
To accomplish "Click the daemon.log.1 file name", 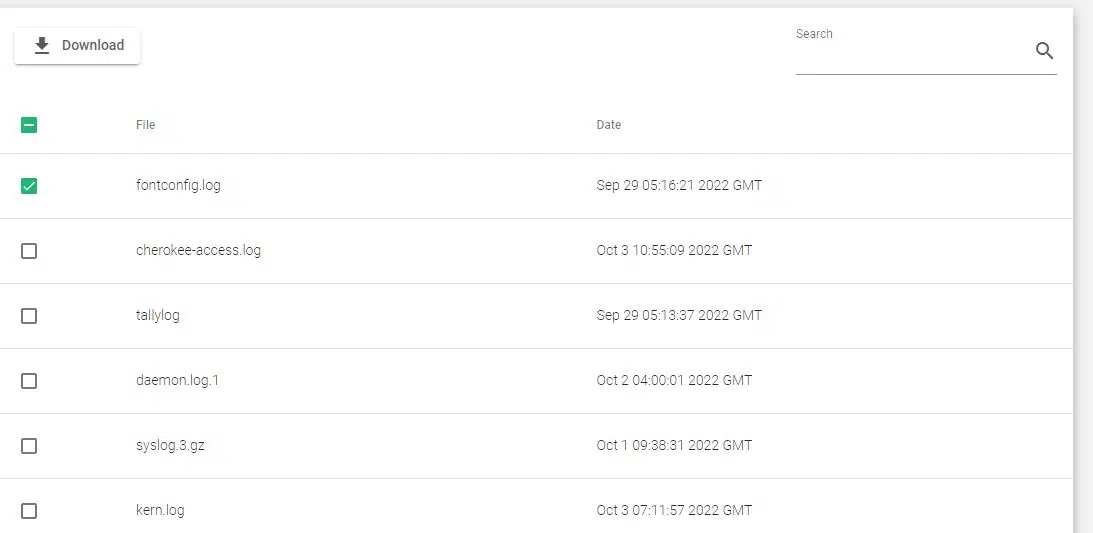I will (177, 381).
